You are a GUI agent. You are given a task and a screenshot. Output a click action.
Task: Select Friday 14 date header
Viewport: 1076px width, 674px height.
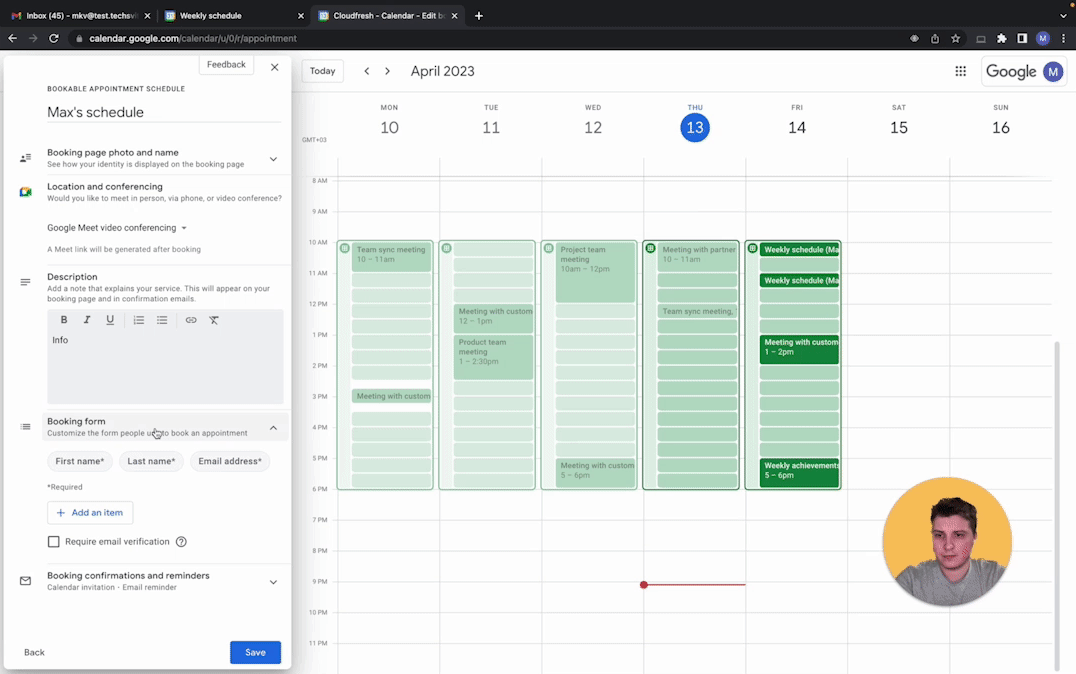tap(797, 128)
